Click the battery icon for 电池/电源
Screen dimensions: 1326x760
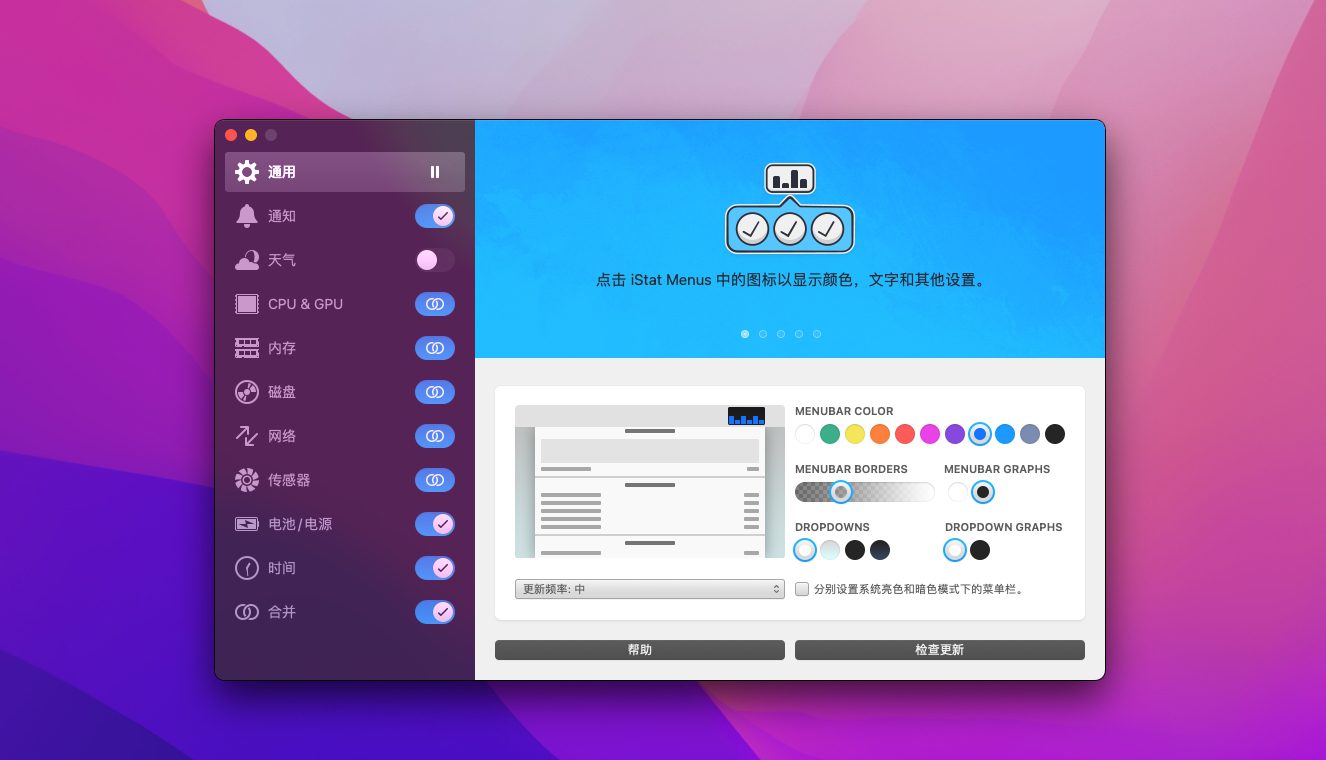tap(246, 524)
